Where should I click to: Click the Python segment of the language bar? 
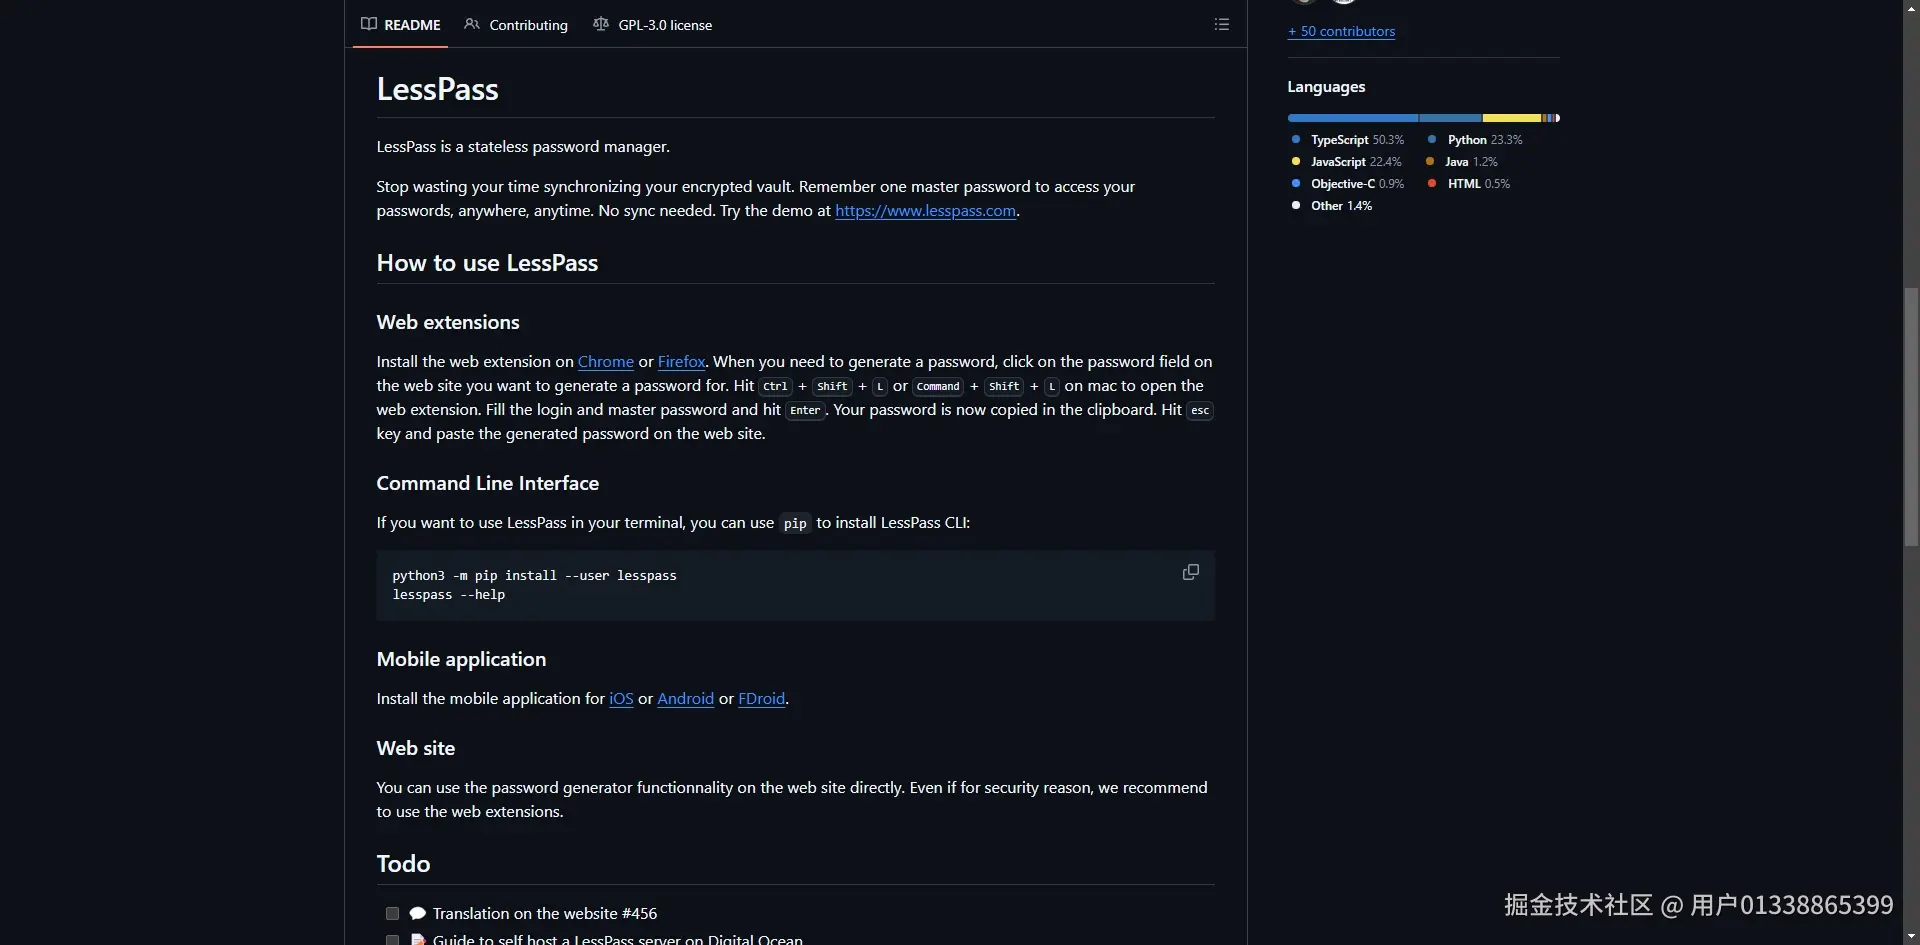click(x=1450, y=118)
